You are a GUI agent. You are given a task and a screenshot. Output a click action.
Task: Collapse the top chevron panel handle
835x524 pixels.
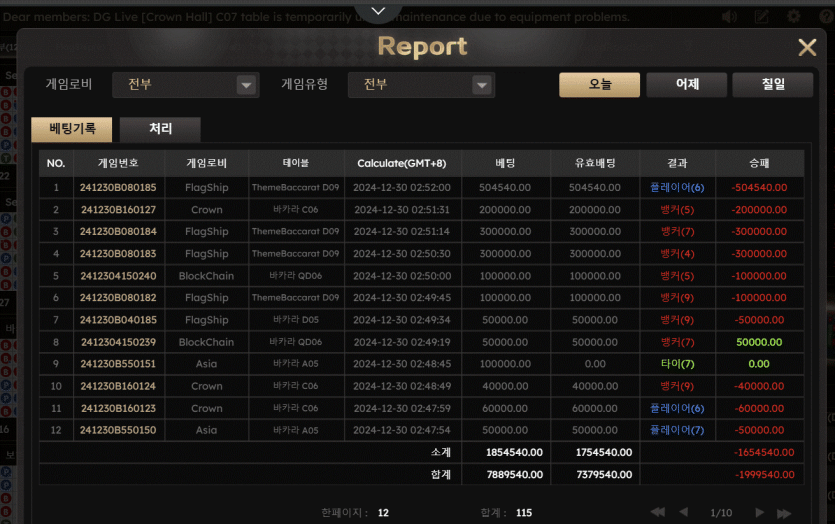click(x=378, y=11)
